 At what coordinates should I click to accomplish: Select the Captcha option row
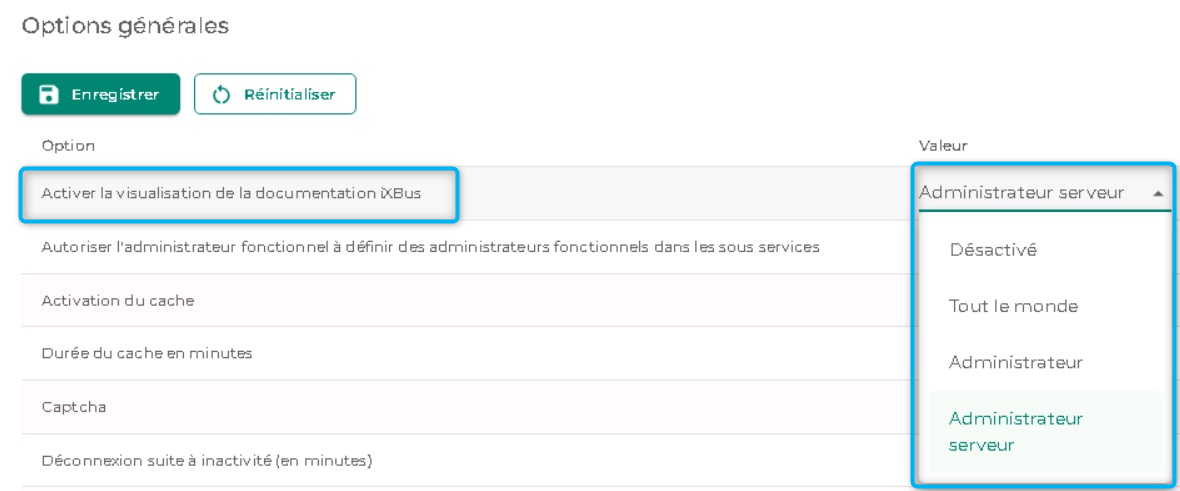(x=74, y=407)
